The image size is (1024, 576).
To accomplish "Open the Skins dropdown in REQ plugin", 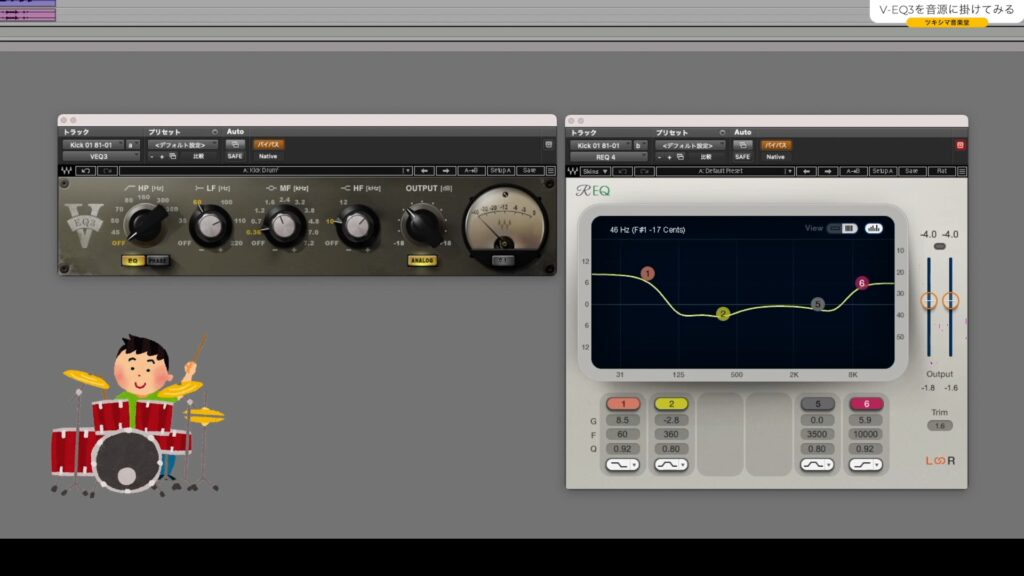I will 596,171.
